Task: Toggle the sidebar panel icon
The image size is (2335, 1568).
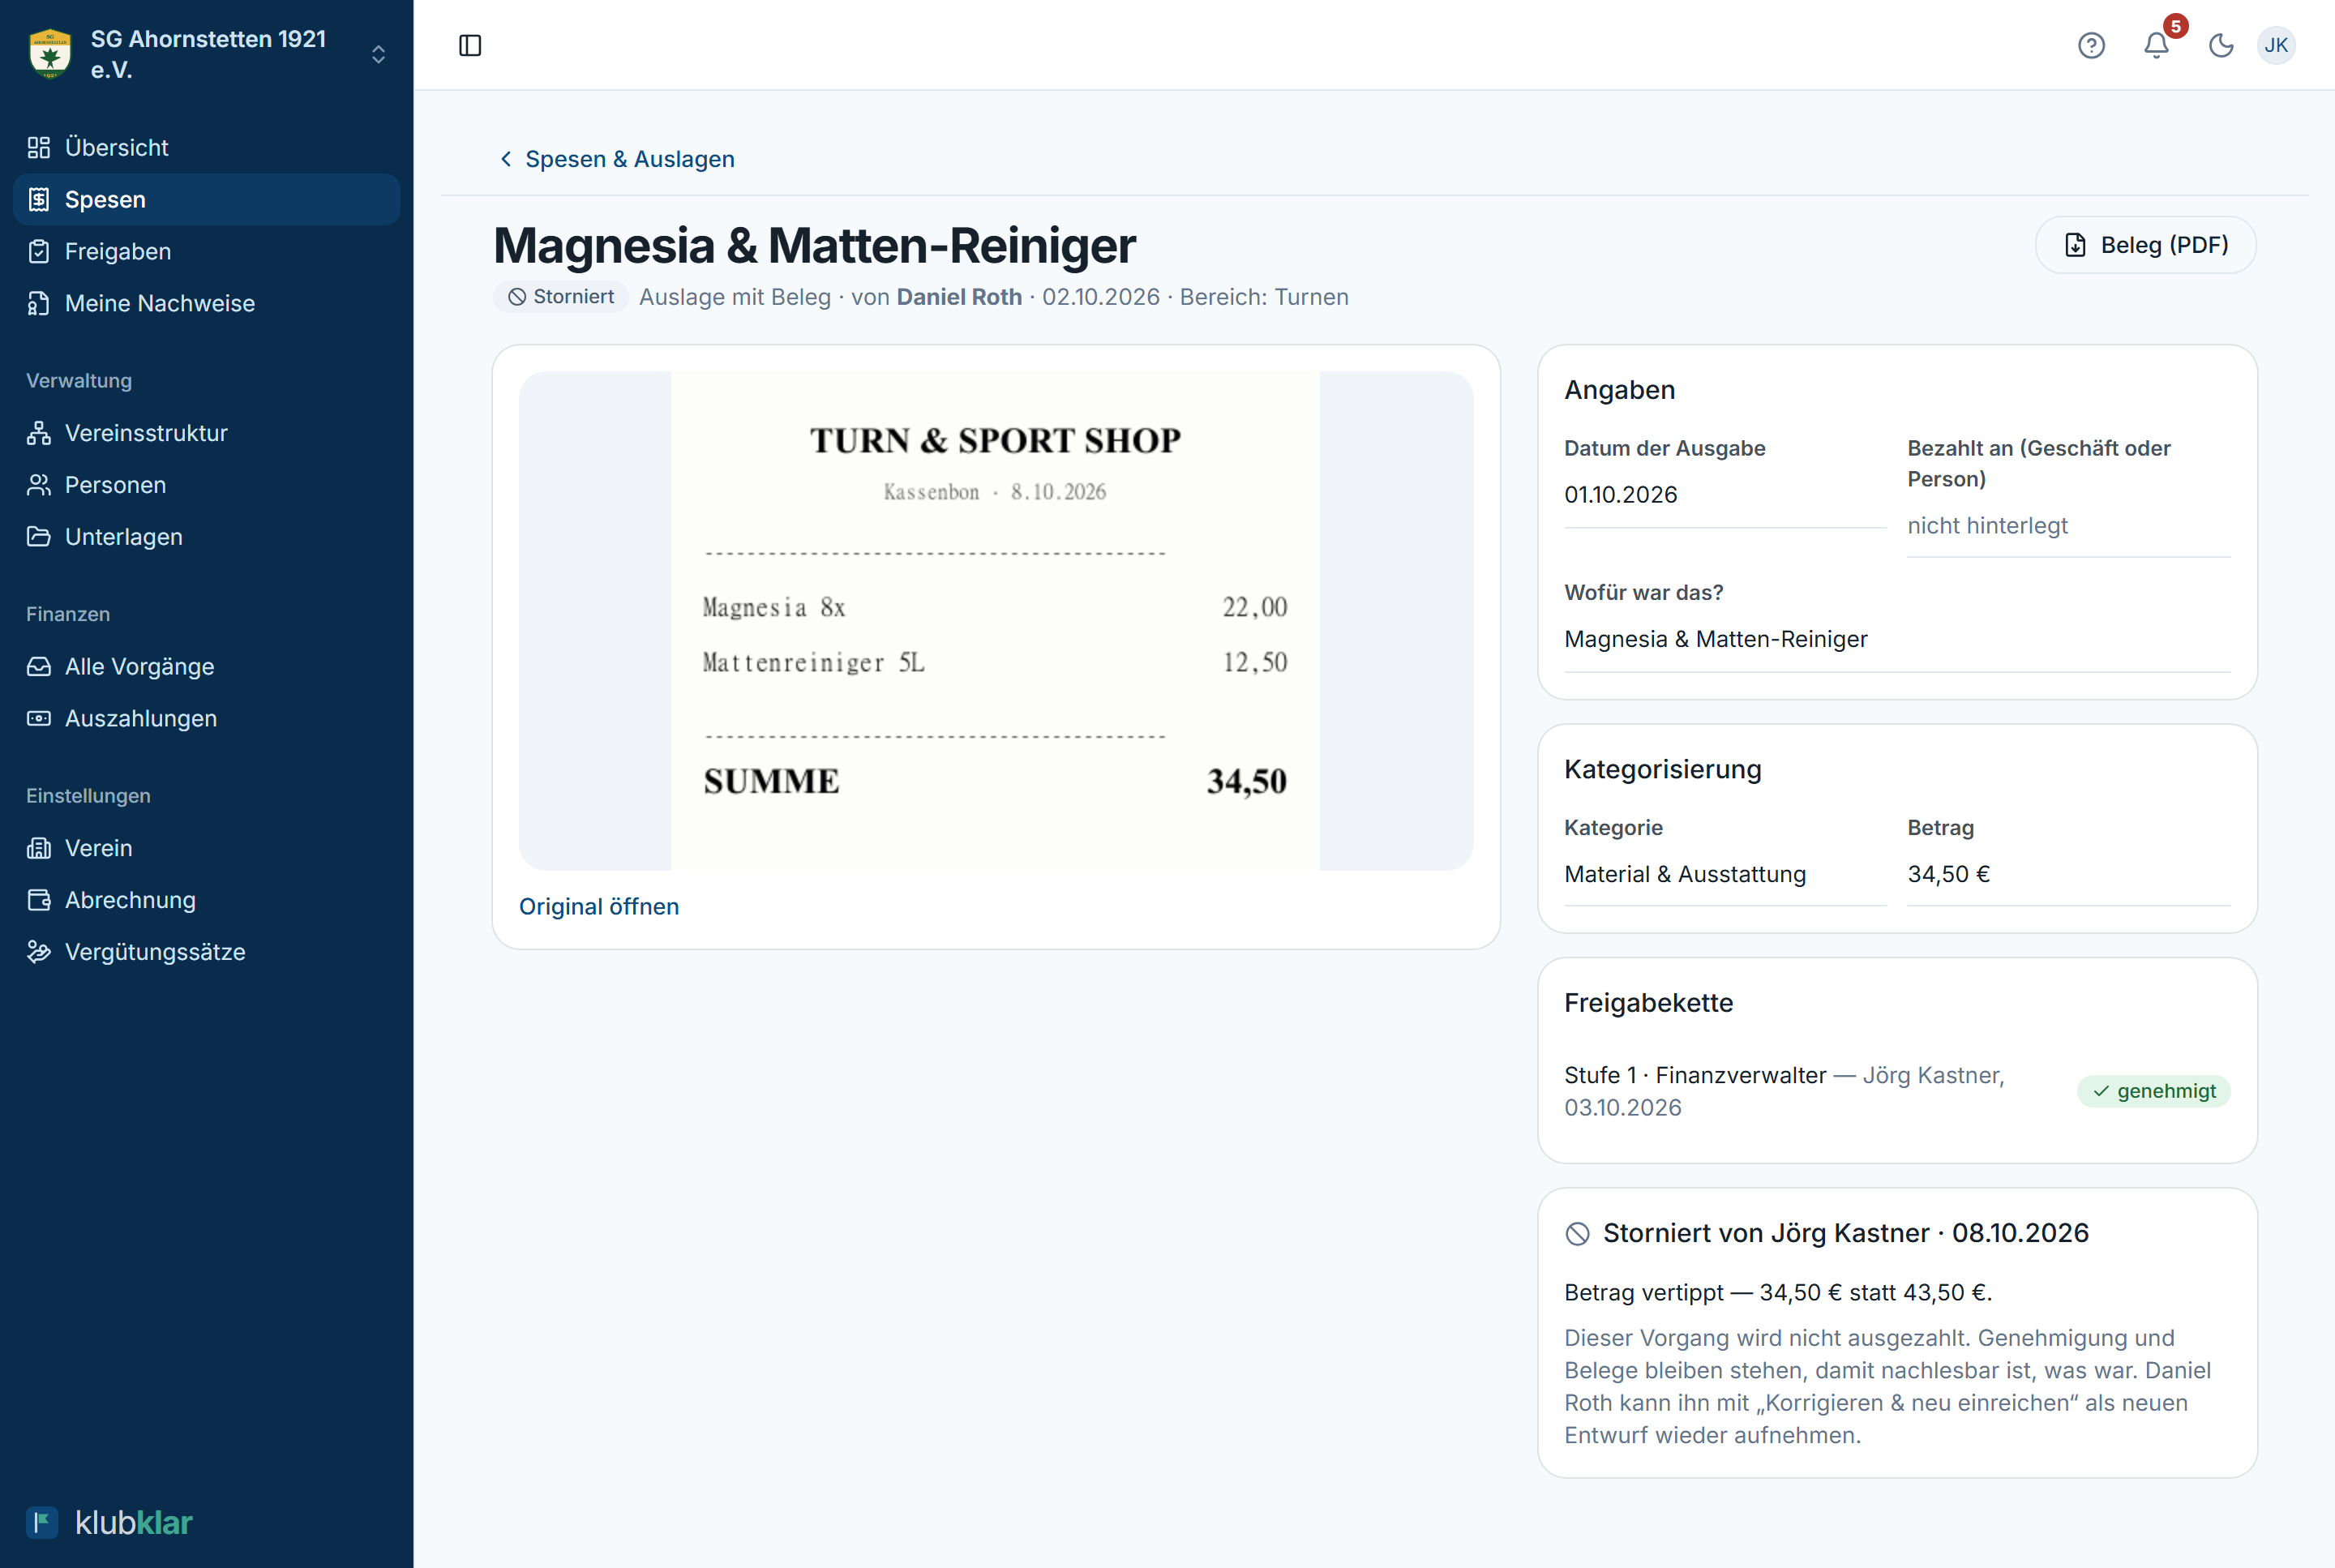Action: 470,45
